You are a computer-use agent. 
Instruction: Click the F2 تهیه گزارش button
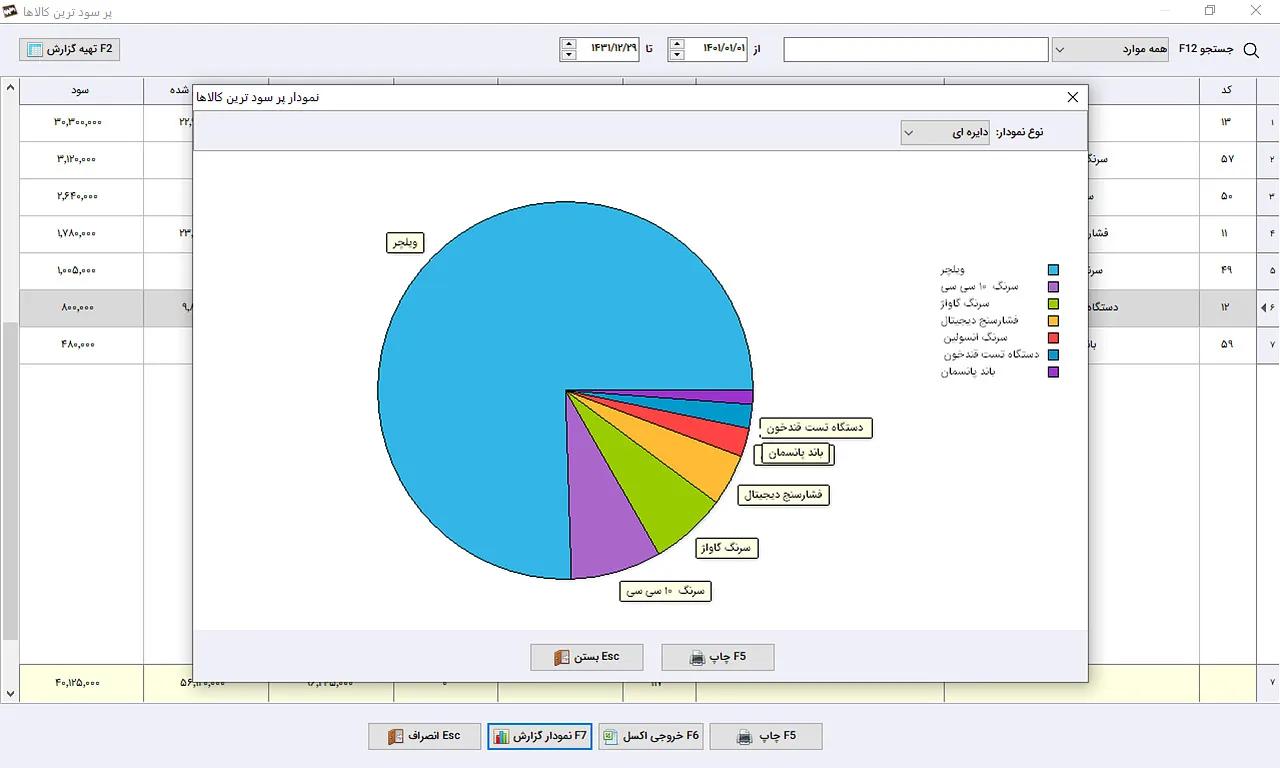(x=70, y=49)
